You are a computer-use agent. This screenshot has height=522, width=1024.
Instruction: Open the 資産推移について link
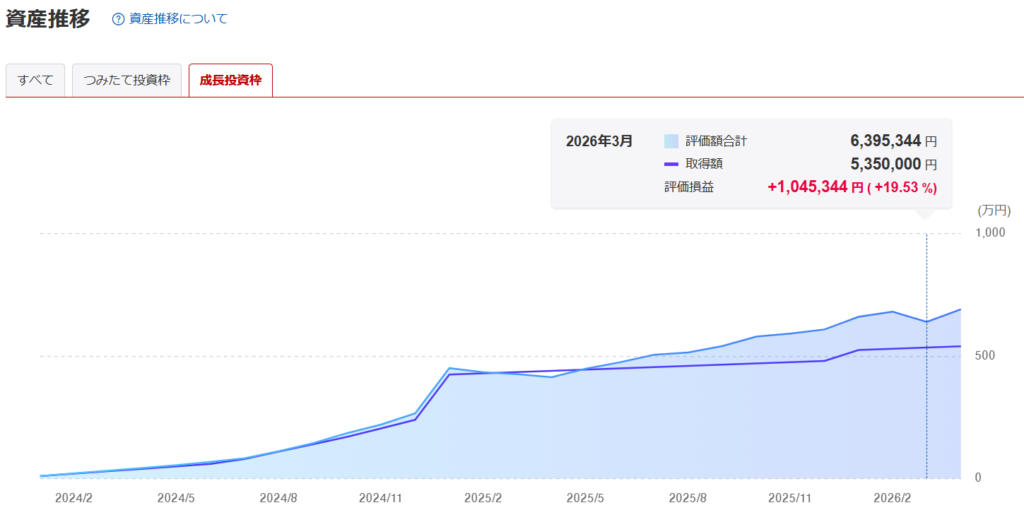click(177, 19)
